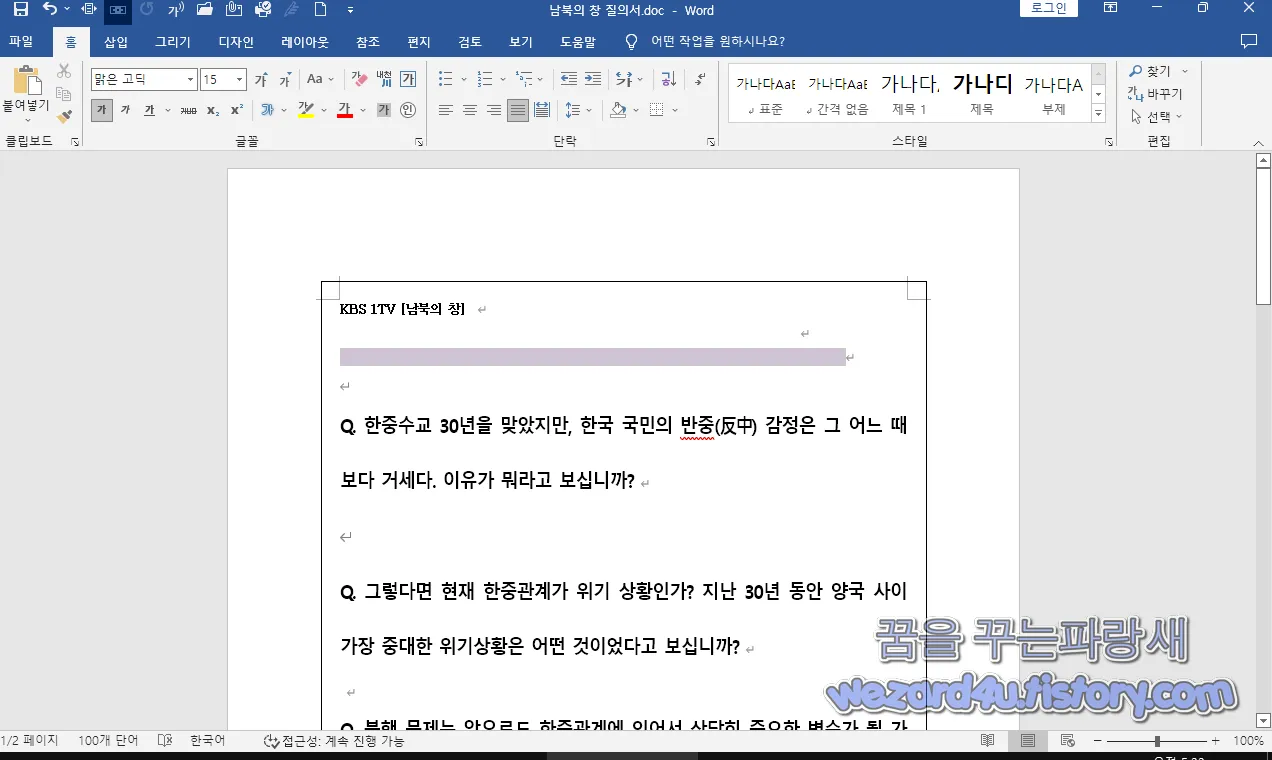
Task: Click the character border icon
Action: [408, 79]
